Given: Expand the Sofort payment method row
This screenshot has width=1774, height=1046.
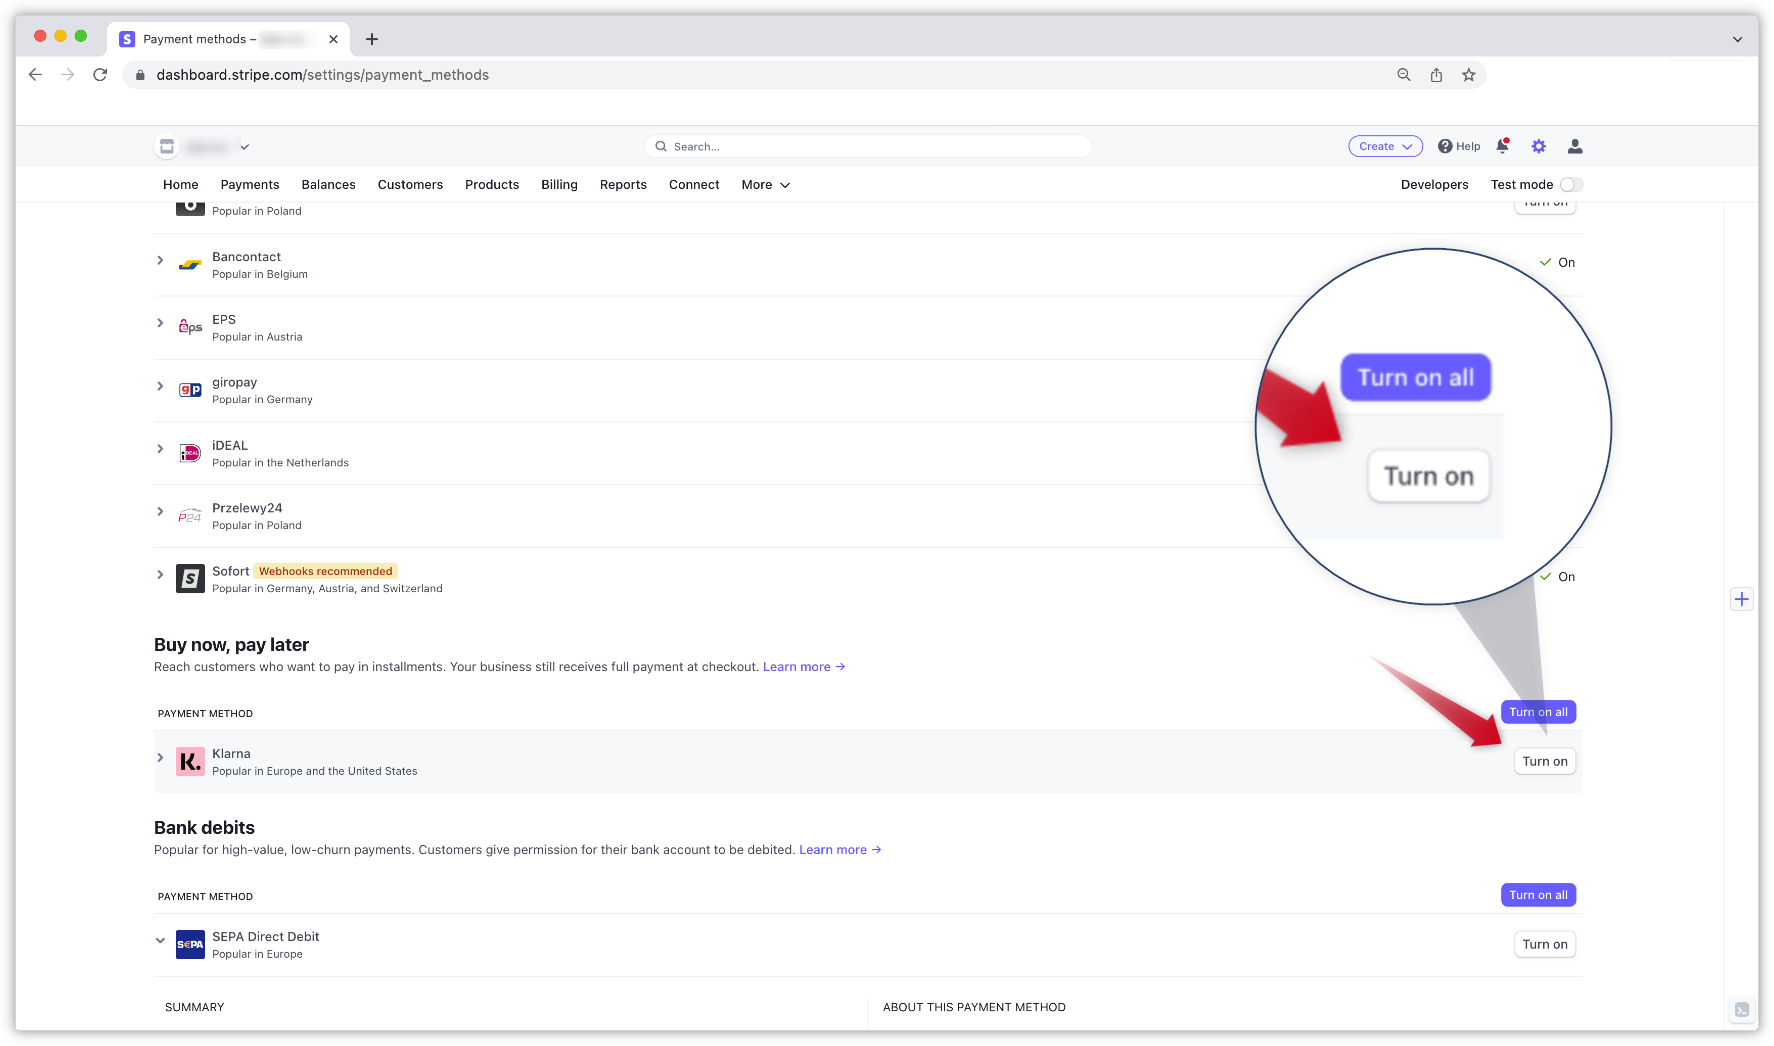Looking at the screenshot, I should [160, 575].
